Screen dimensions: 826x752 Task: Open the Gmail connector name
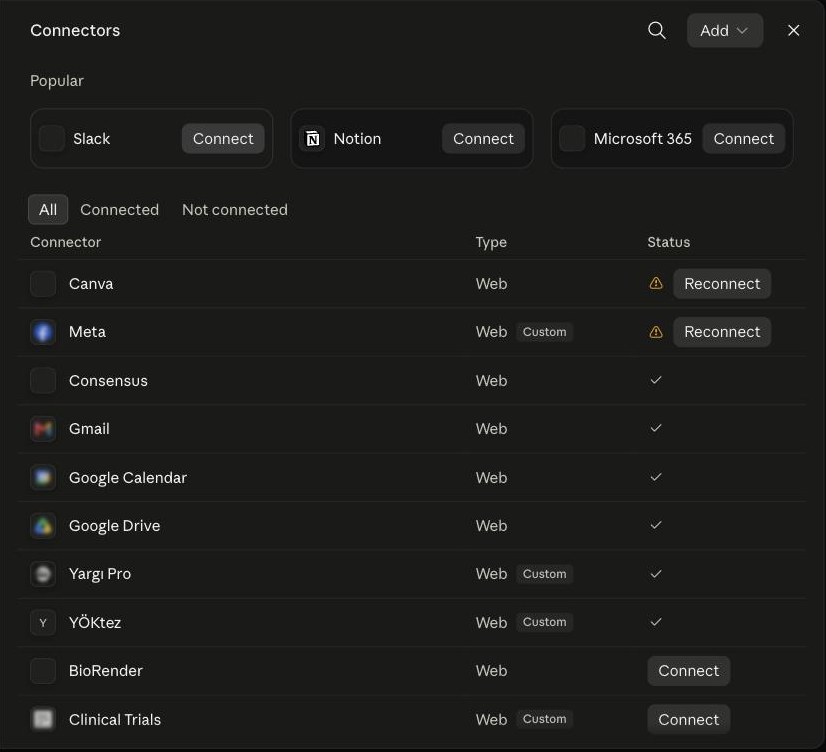click(89, 429)
